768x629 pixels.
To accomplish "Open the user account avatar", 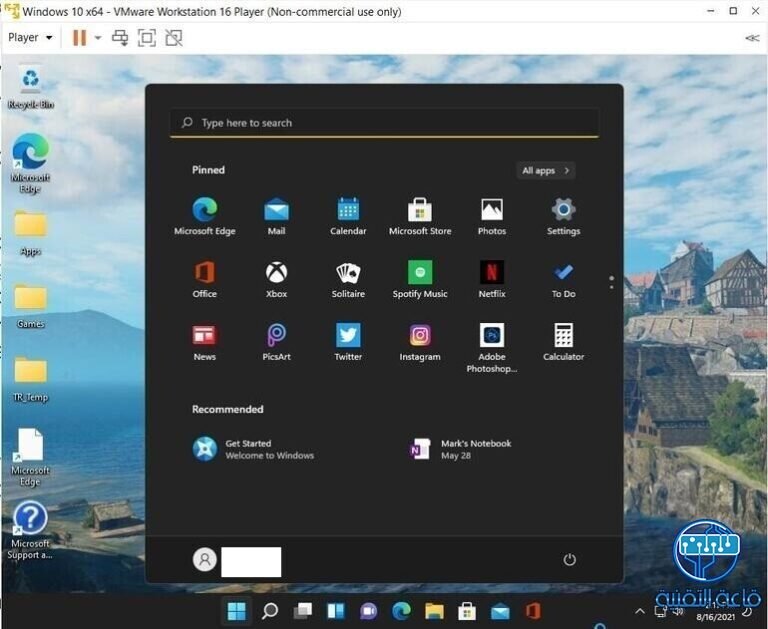I will (x=205, y=559).
